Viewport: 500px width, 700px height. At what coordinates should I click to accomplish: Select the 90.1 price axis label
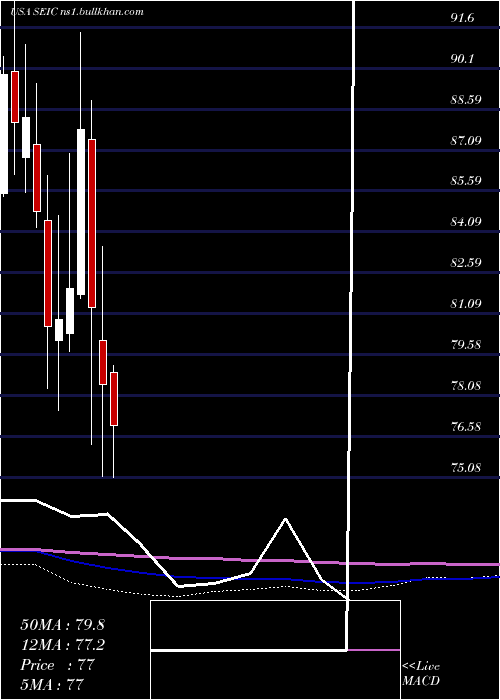(x=462, y=59)
